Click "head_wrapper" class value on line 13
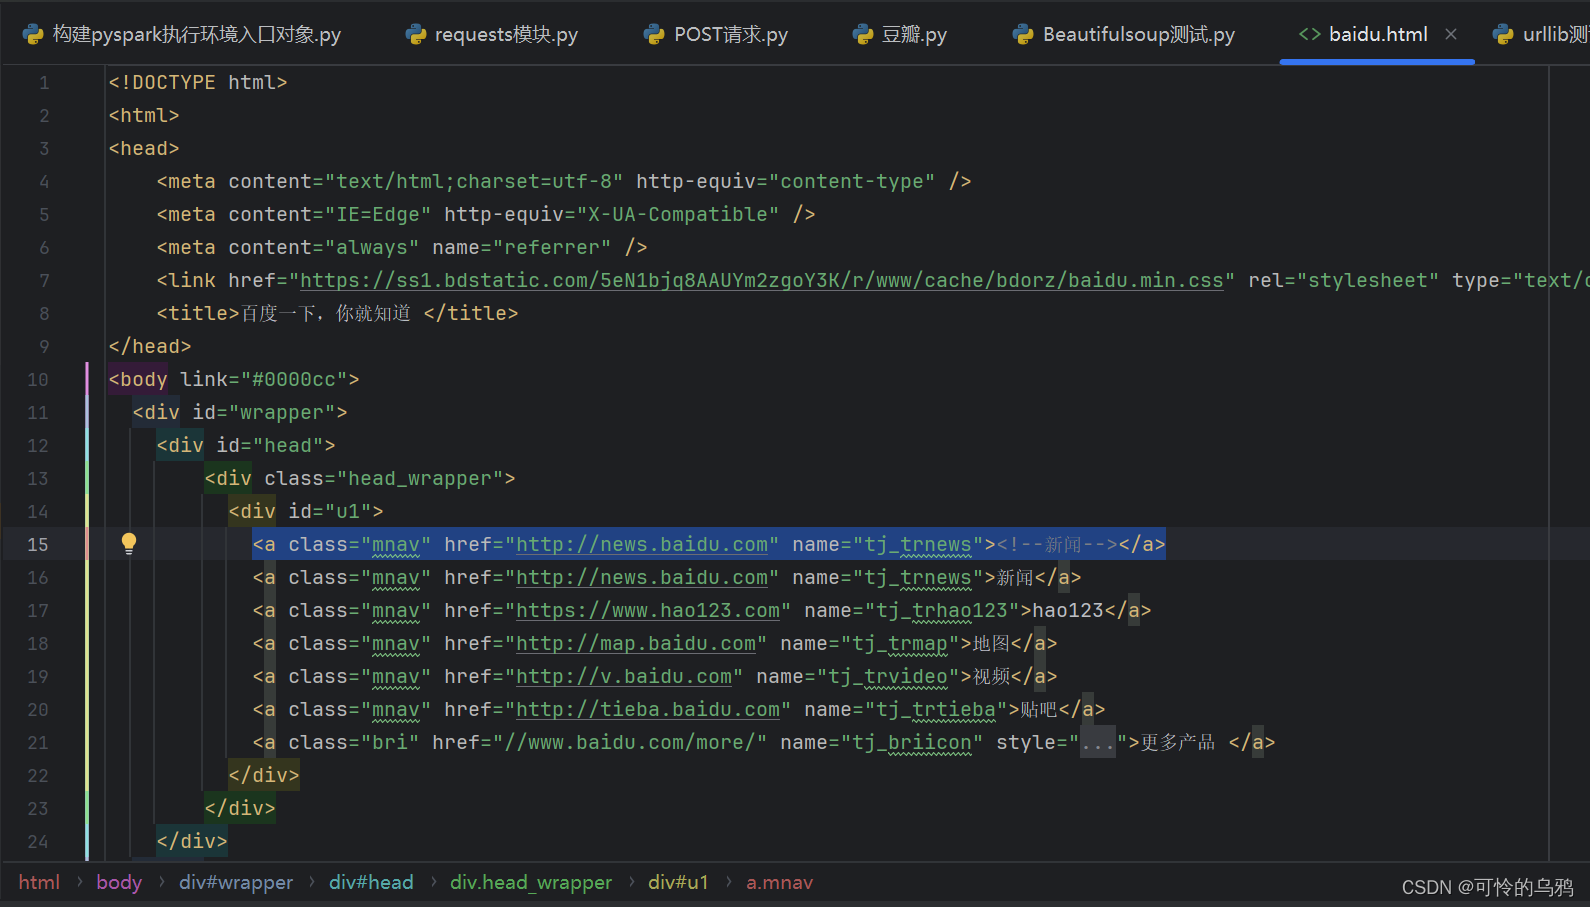 point(420,478)
